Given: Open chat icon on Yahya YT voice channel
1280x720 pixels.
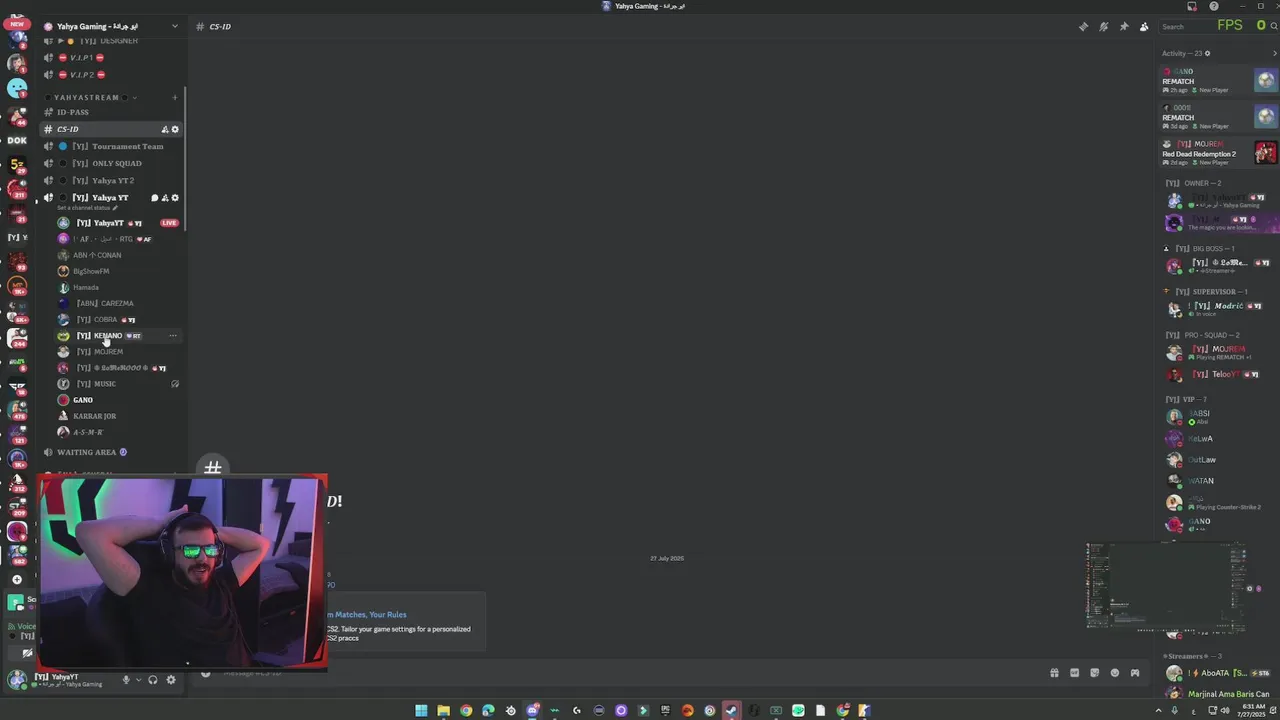Looking at the screenshot, I should coord(154,198).
